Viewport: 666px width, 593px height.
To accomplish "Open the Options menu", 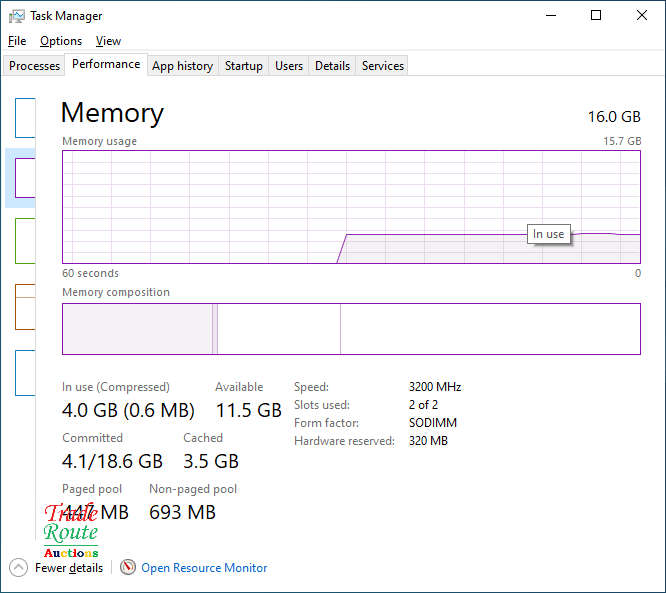I will [x=61, y=41].
